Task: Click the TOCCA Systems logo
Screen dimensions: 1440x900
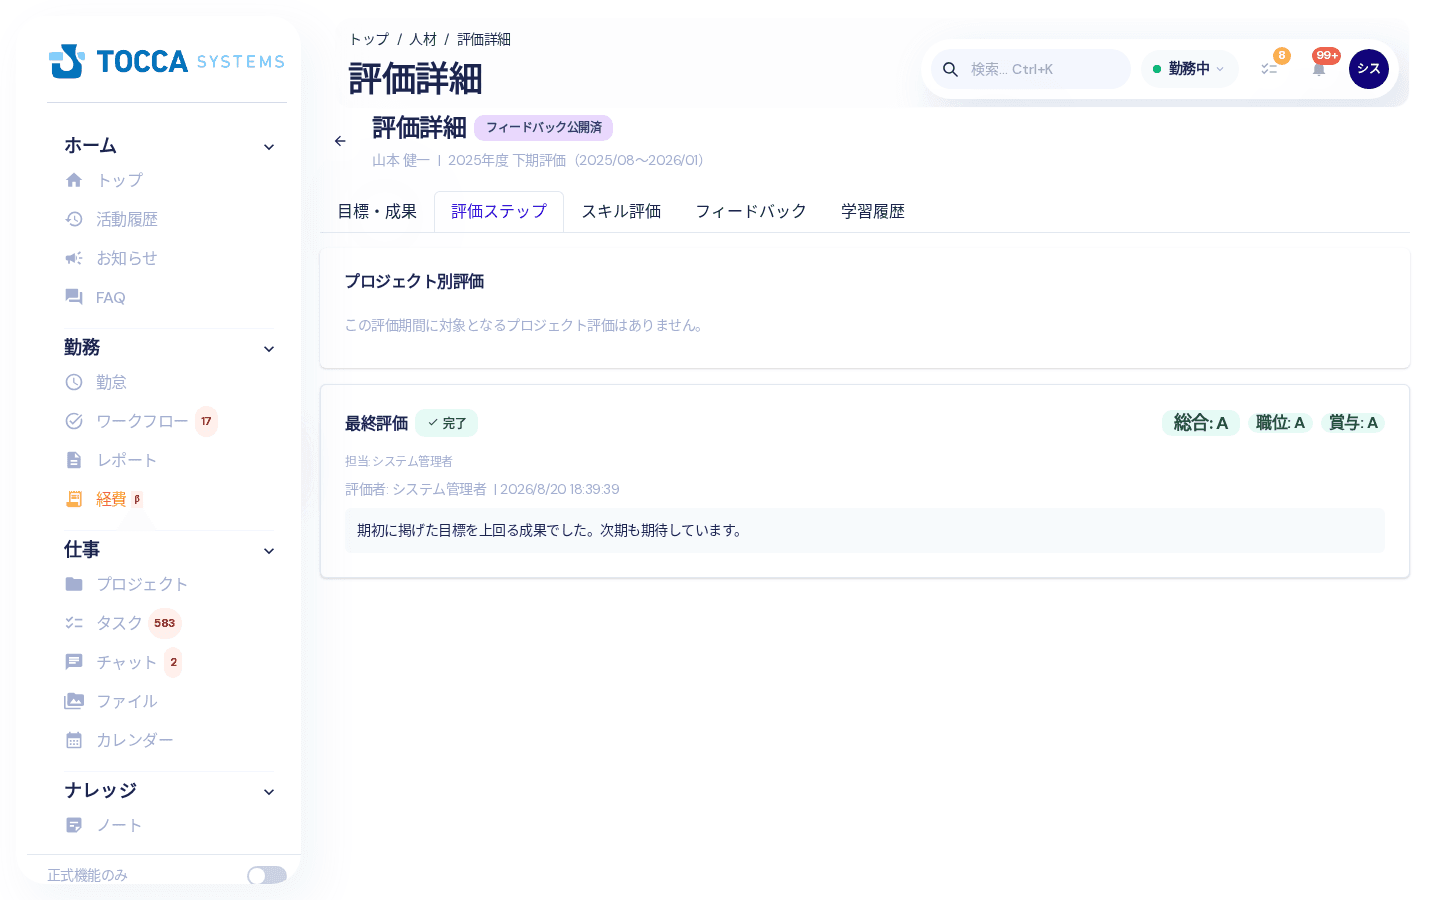Action: point(167,61)
